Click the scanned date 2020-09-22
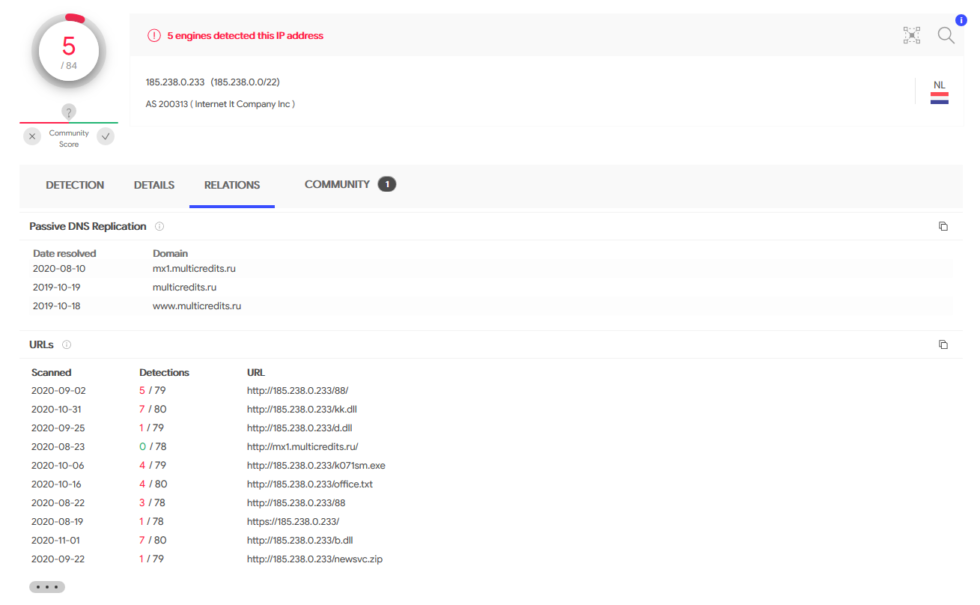The image size is (980, 605). (x=58, y=559)
